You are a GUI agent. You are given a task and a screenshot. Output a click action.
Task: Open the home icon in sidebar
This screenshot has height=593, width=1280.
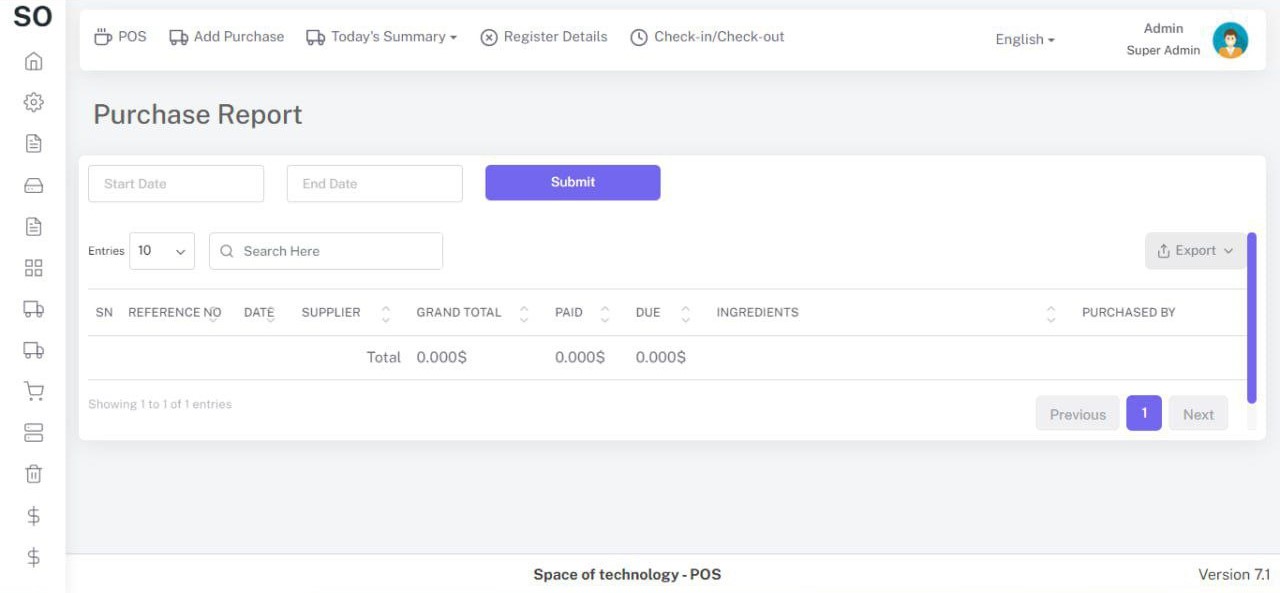pyautogui.click(x=33, y=61)
